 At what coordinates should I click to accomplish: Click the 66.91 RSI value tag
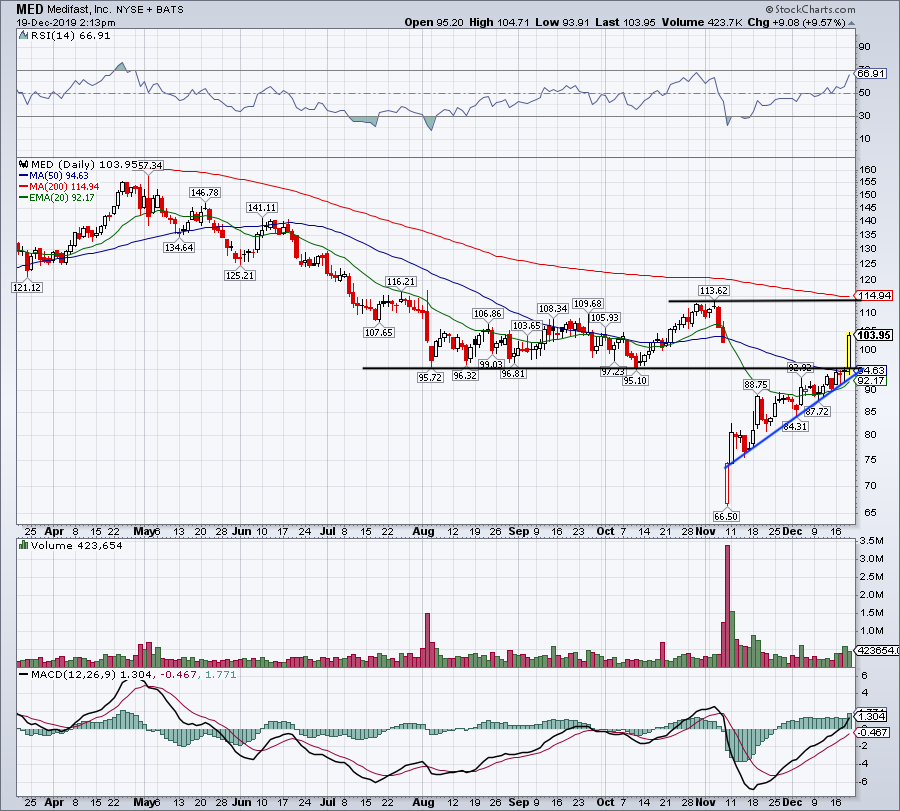(871, 73)
